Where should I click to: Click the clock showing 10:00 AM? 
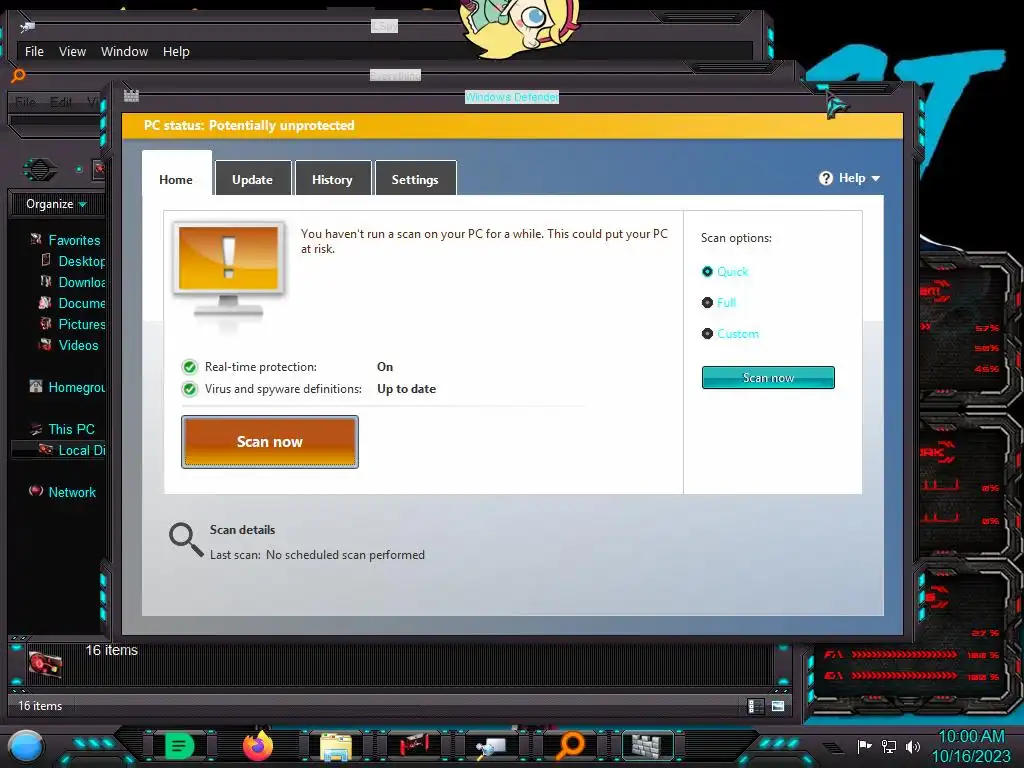click(x=971, y=737)
